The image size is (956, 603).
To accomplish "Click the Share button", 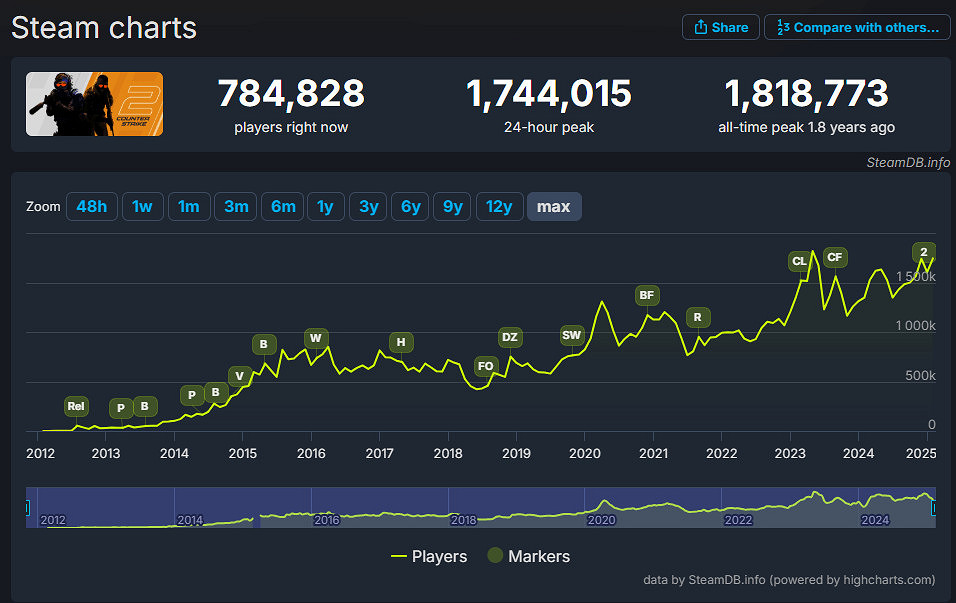I will (x=720, y=27).
